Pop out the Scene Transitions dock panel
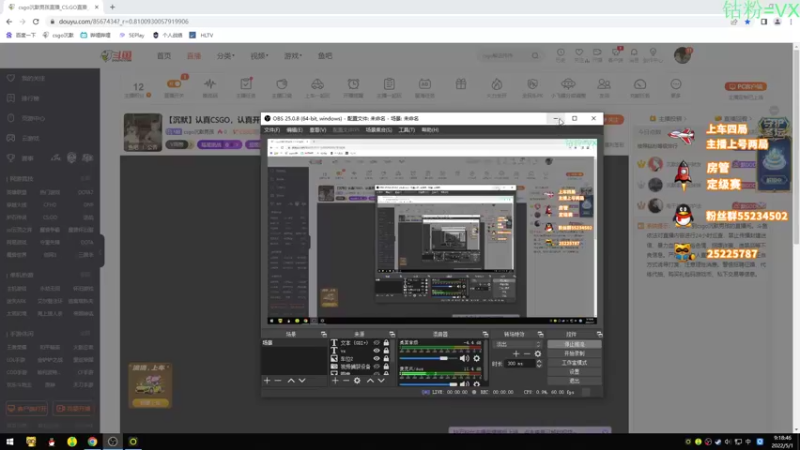Screen dimensions: 800x450 click(x=540, y=334)
